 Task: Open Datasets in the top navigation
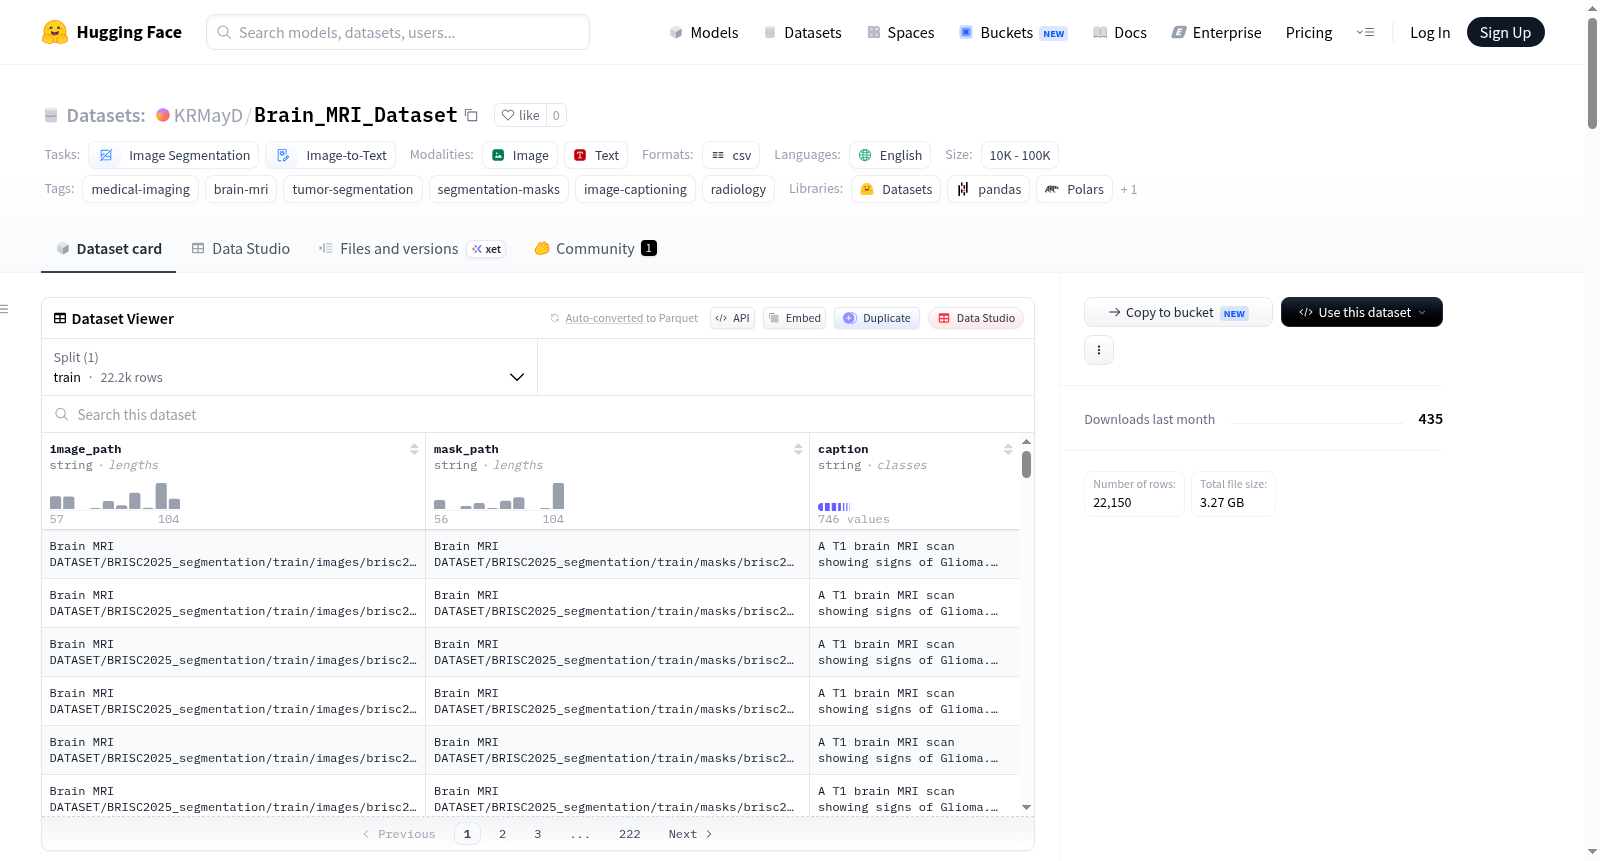click(x=803, y=32)
